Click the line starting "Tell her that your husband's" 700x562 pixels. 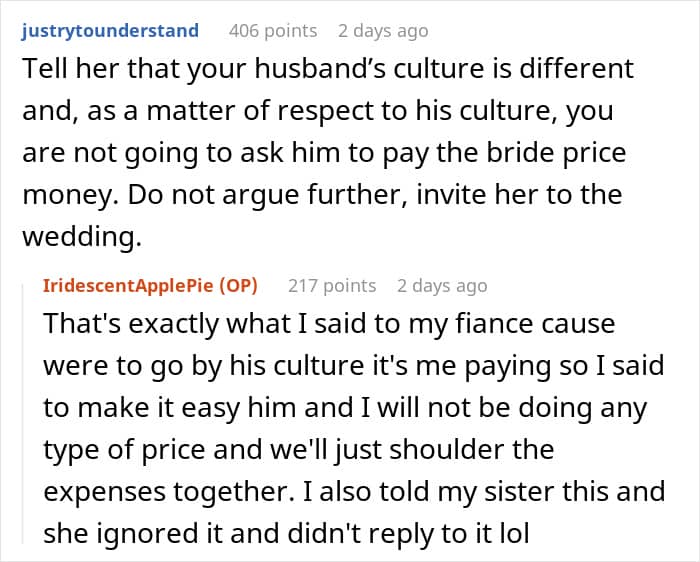pyautogui.click(x=326, y=70)
